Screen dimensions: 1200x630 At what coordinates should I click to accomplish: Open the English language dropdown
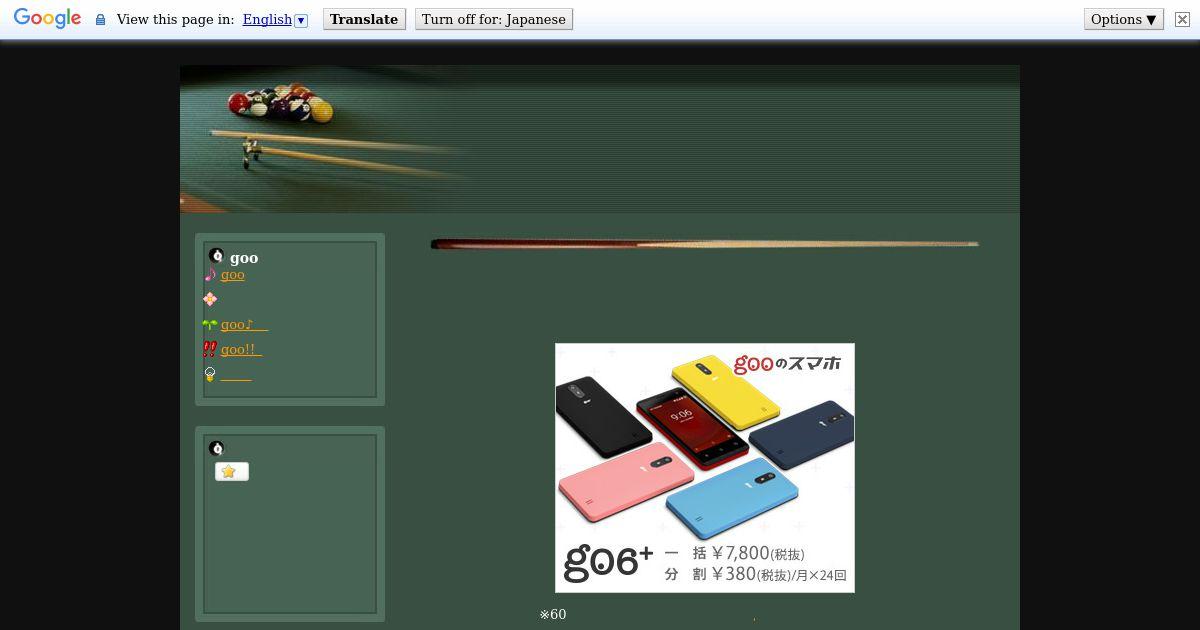click(267, 19)
